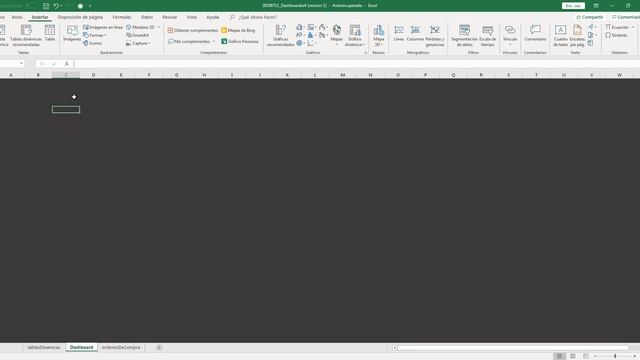Insert a Pérdidas y ganancias sparkline
640x360 pixels.
pyautogui.click(x=435, y=36)
